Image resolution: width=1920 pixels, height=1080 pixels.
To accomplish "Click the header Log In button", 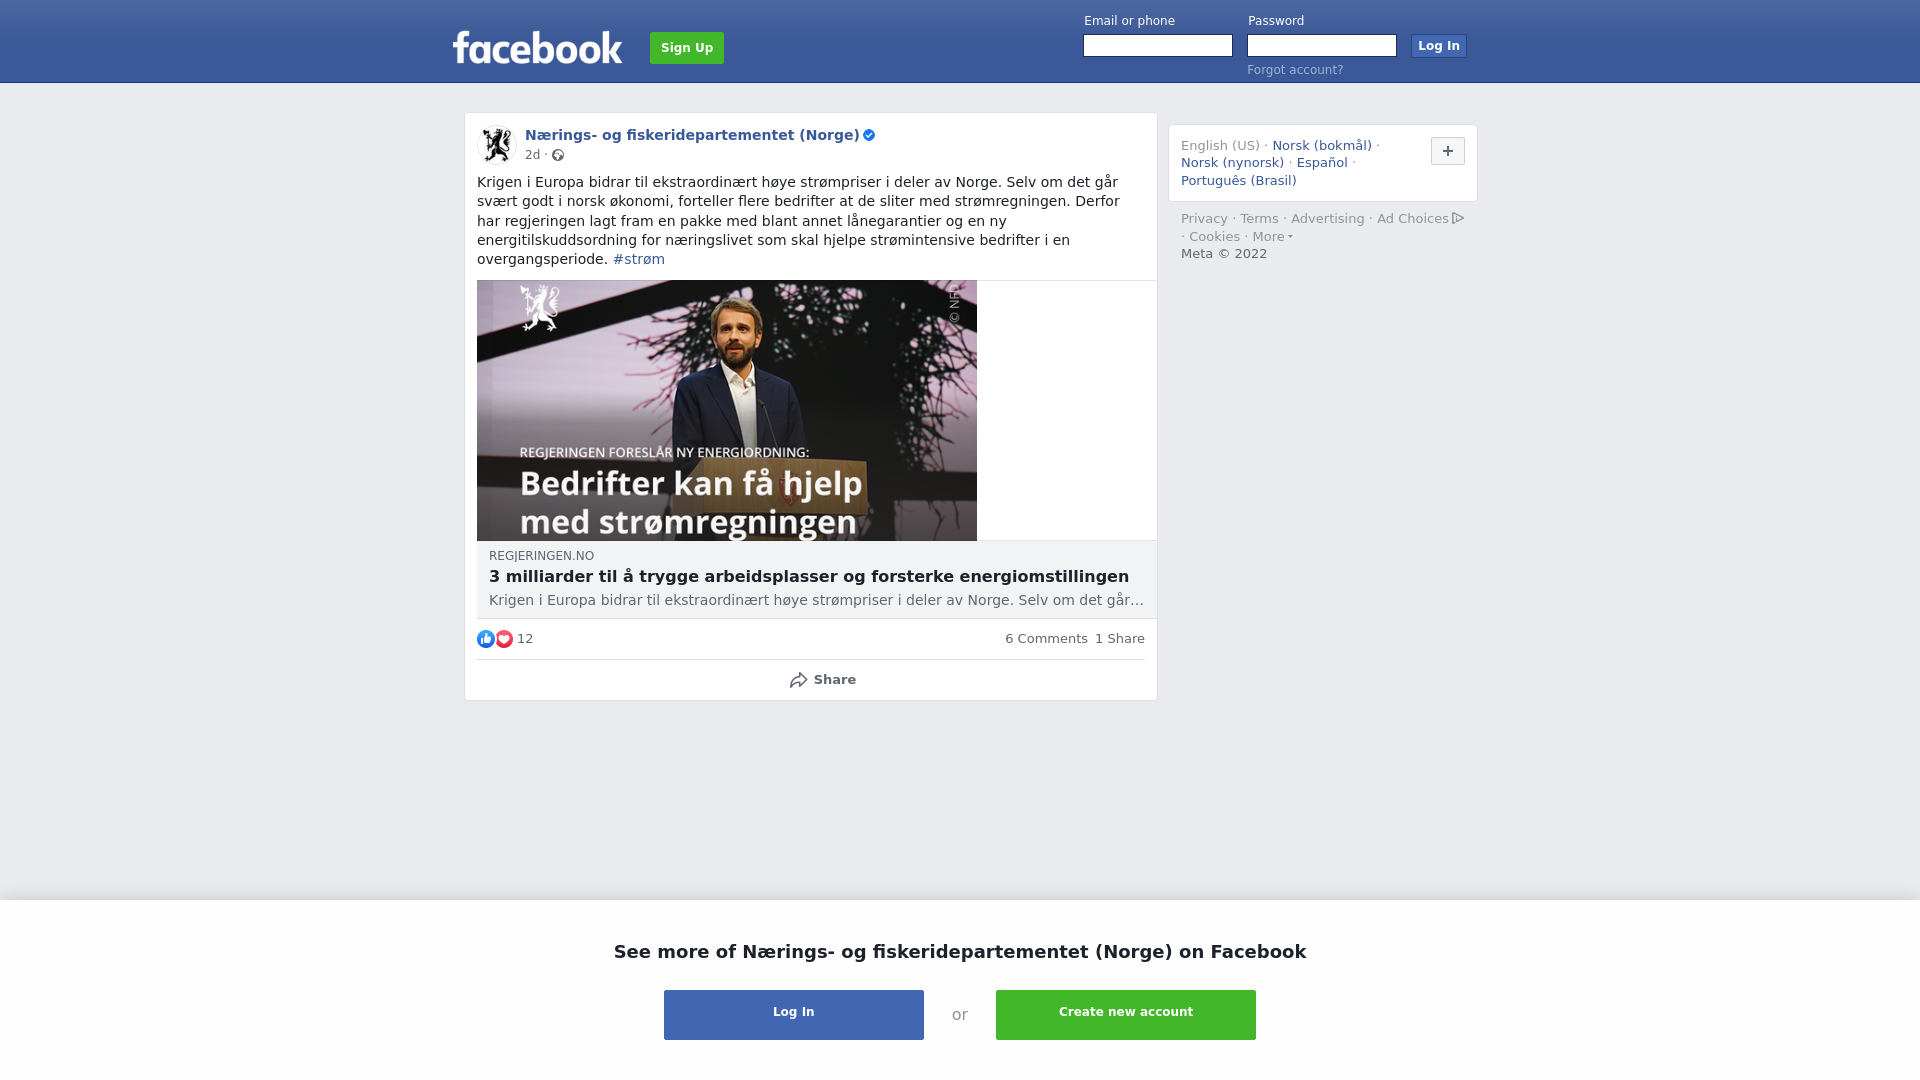I will [x=1439, y=46].
